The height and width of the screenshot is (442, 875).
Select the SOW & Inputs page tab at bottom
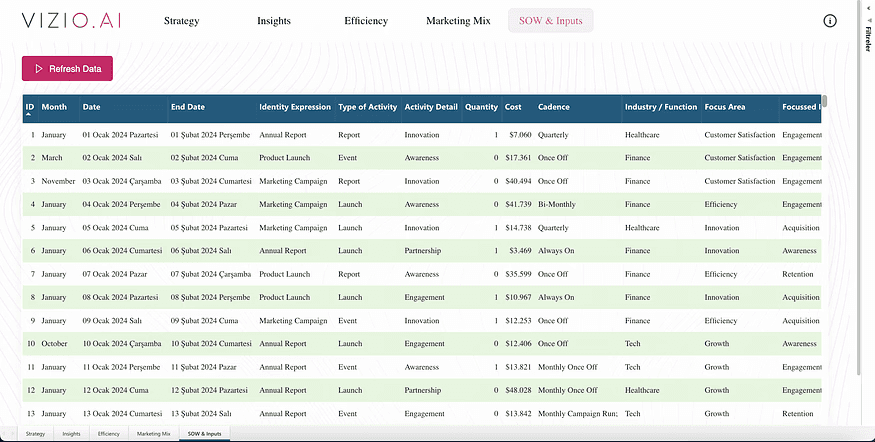[x=204, y=434]
